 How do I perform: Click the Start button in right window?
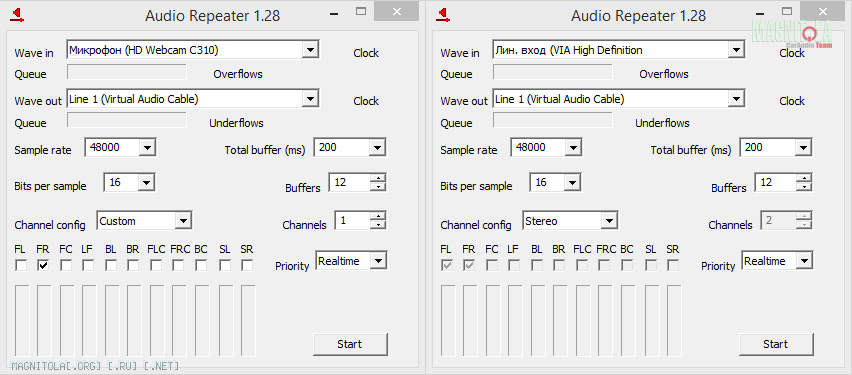[776, 344]
